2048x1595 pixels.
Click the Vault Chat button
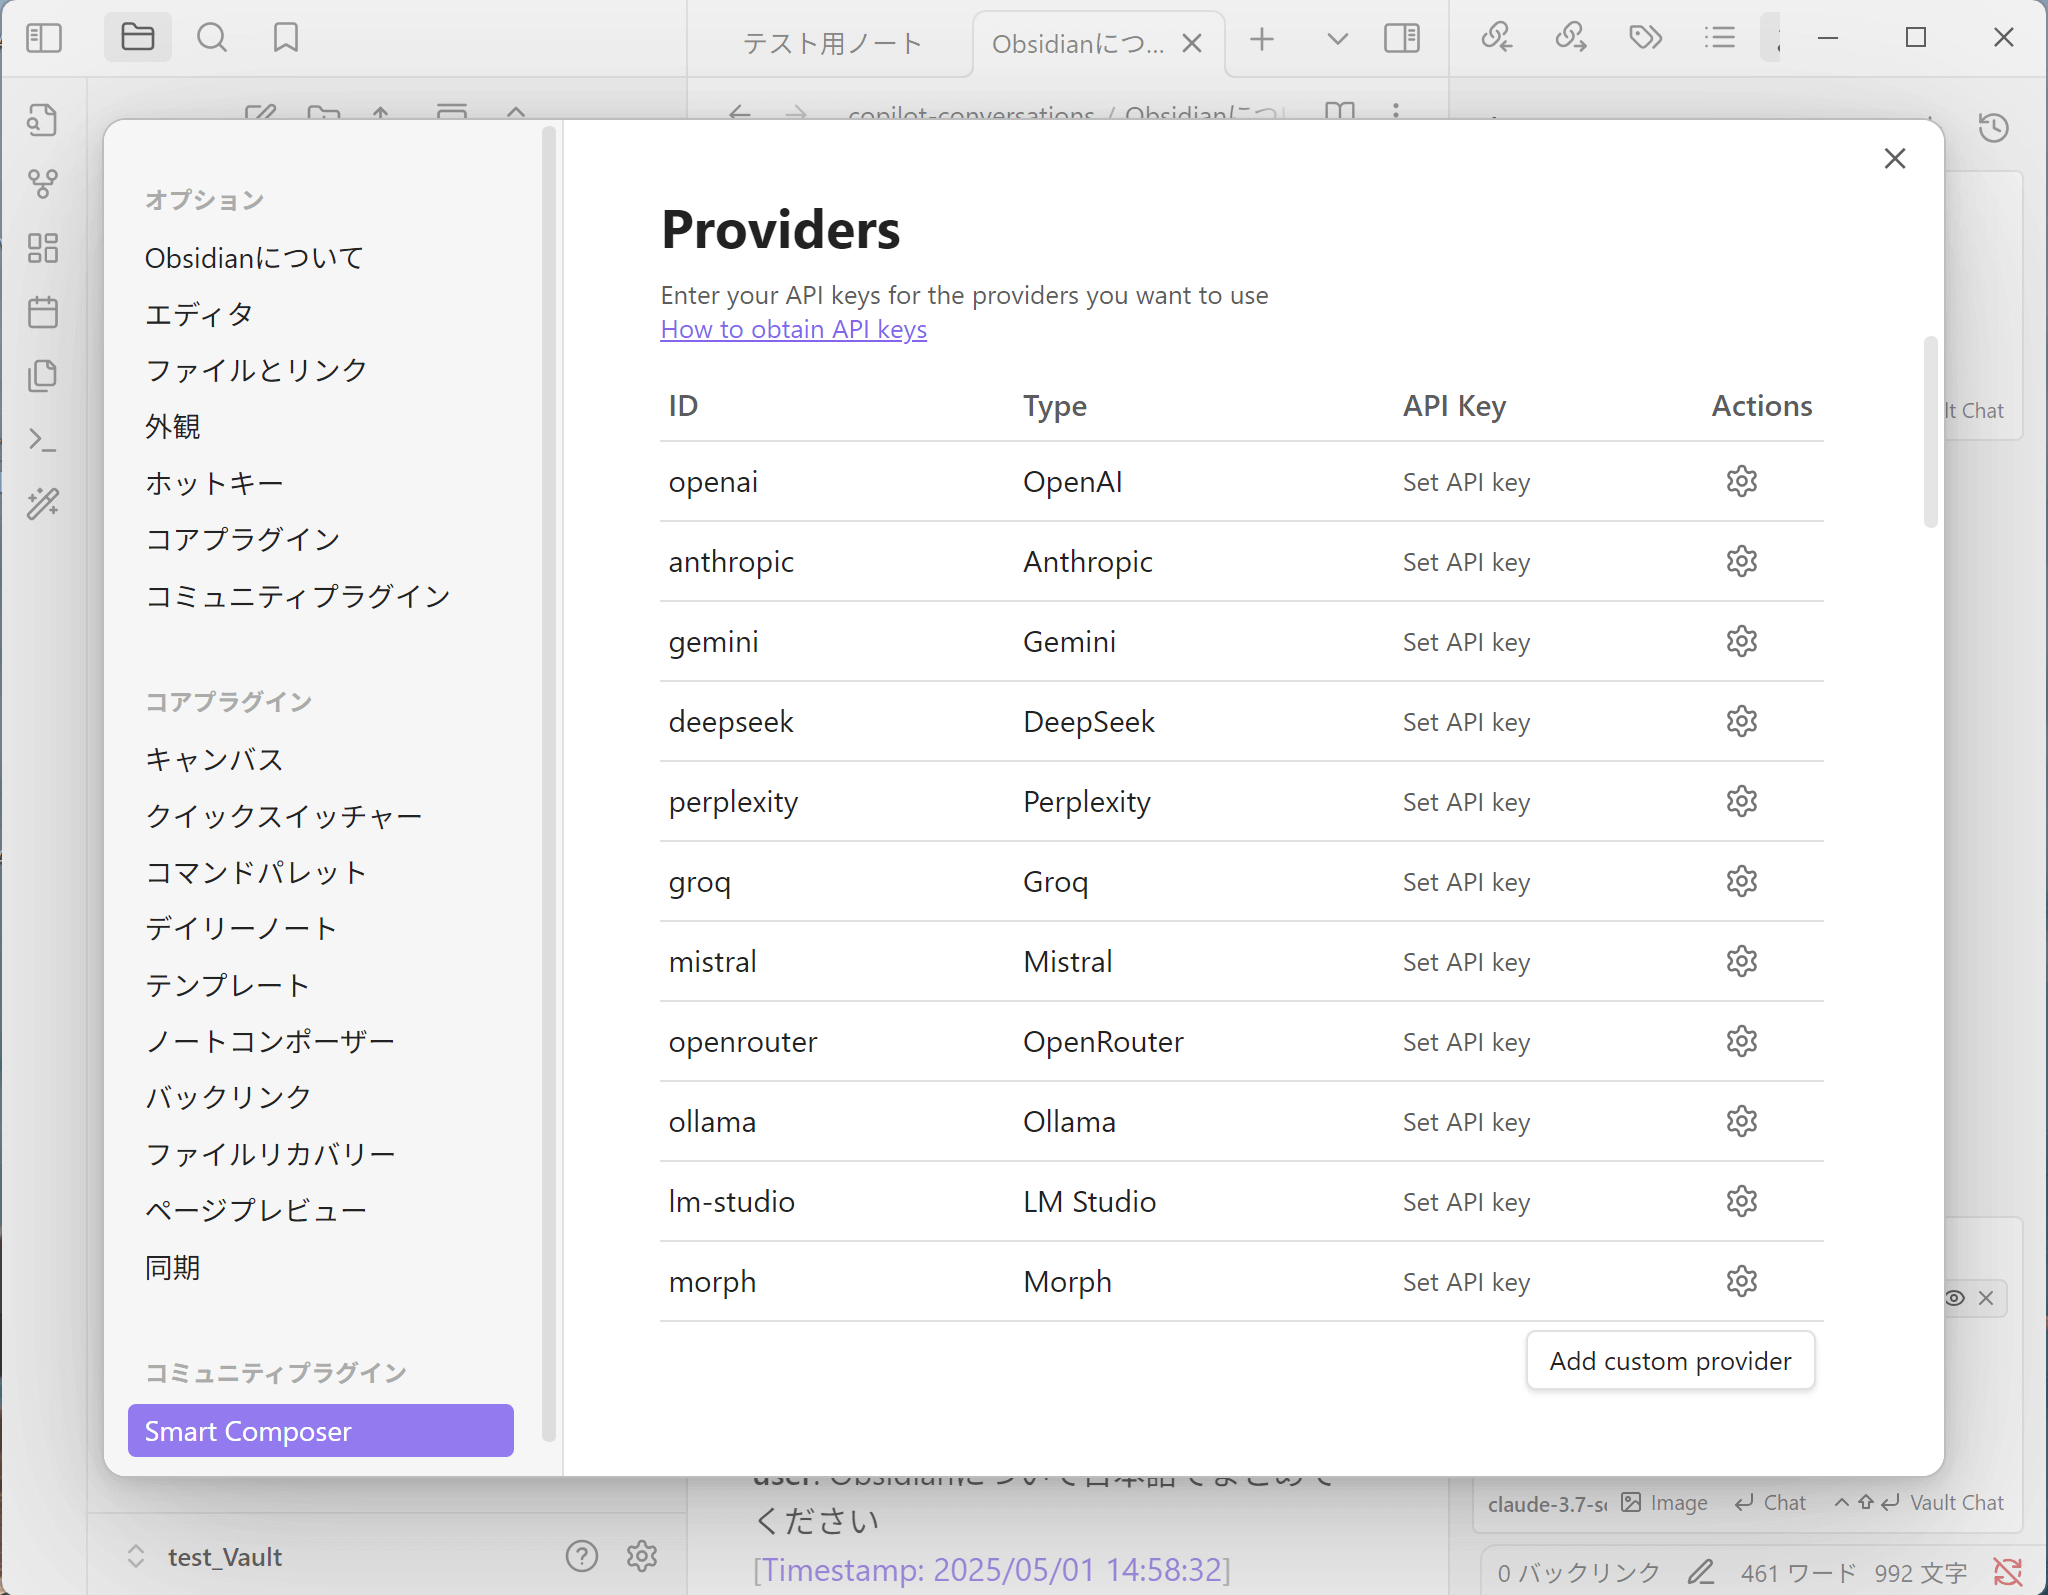coord(1920,1502)
